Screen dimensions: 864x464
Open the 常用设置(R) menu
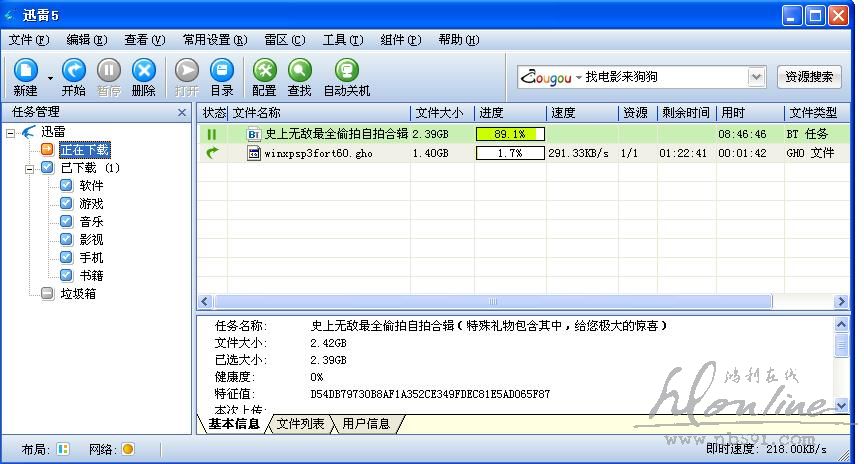(x=215, y=40)
